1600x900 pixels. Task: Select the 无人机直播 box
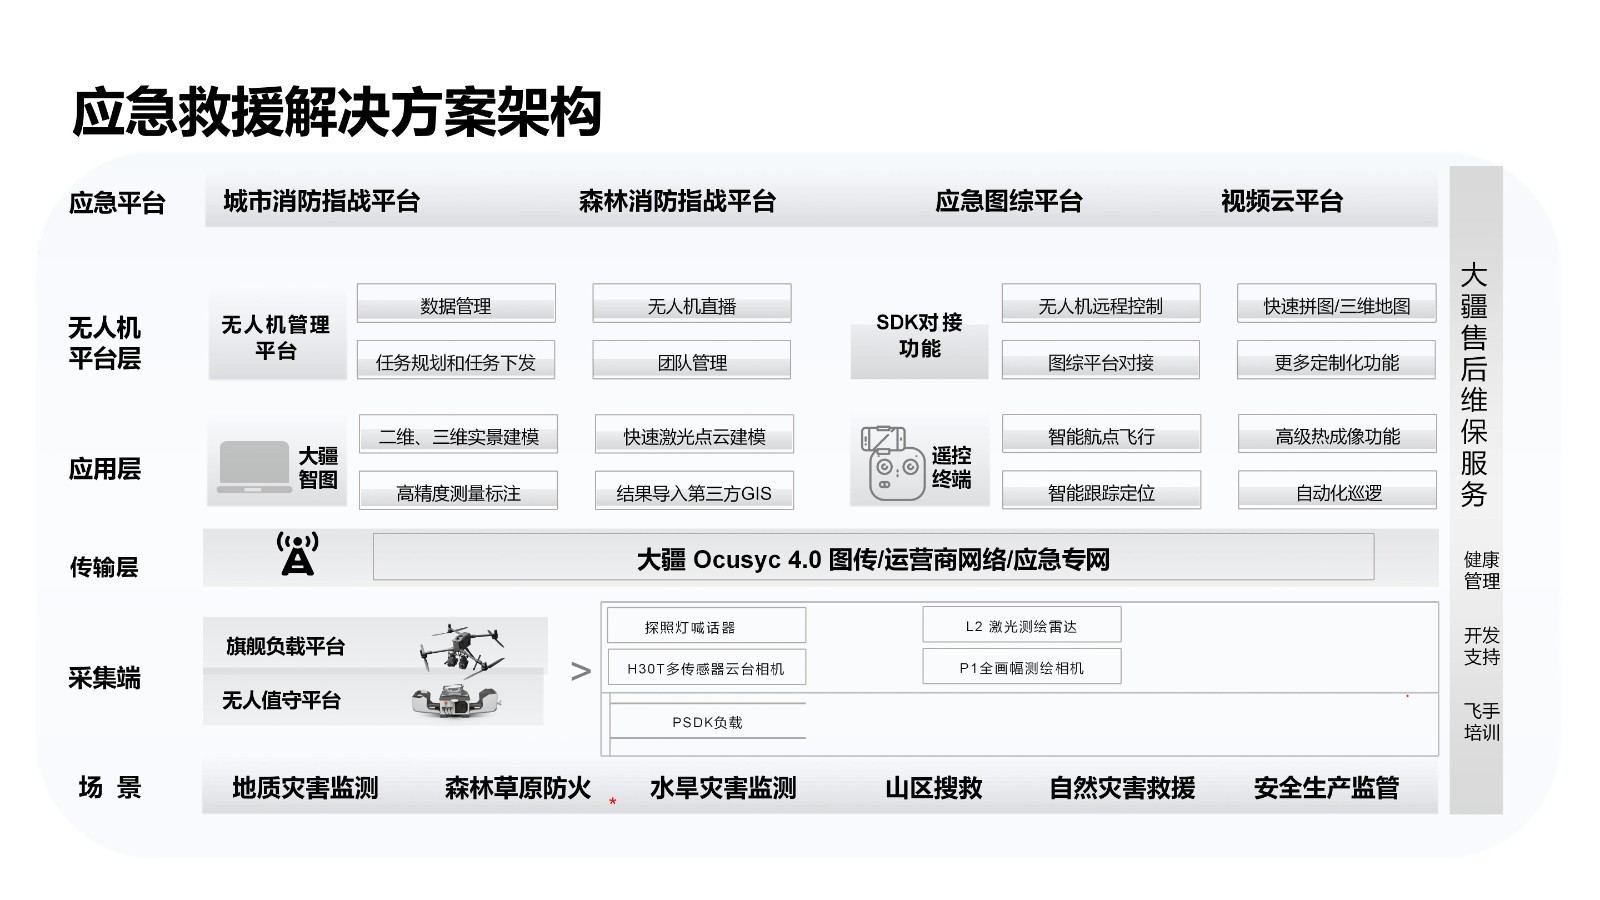(x=691, y=305)
